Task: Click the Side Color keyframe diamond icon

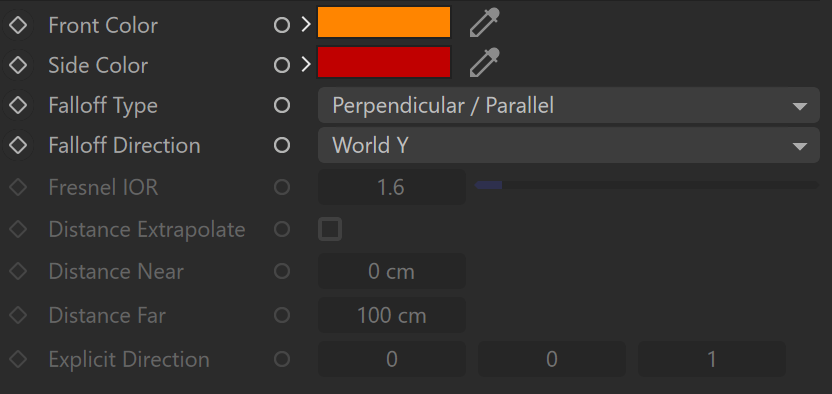Action: click(x=18, y=65)
